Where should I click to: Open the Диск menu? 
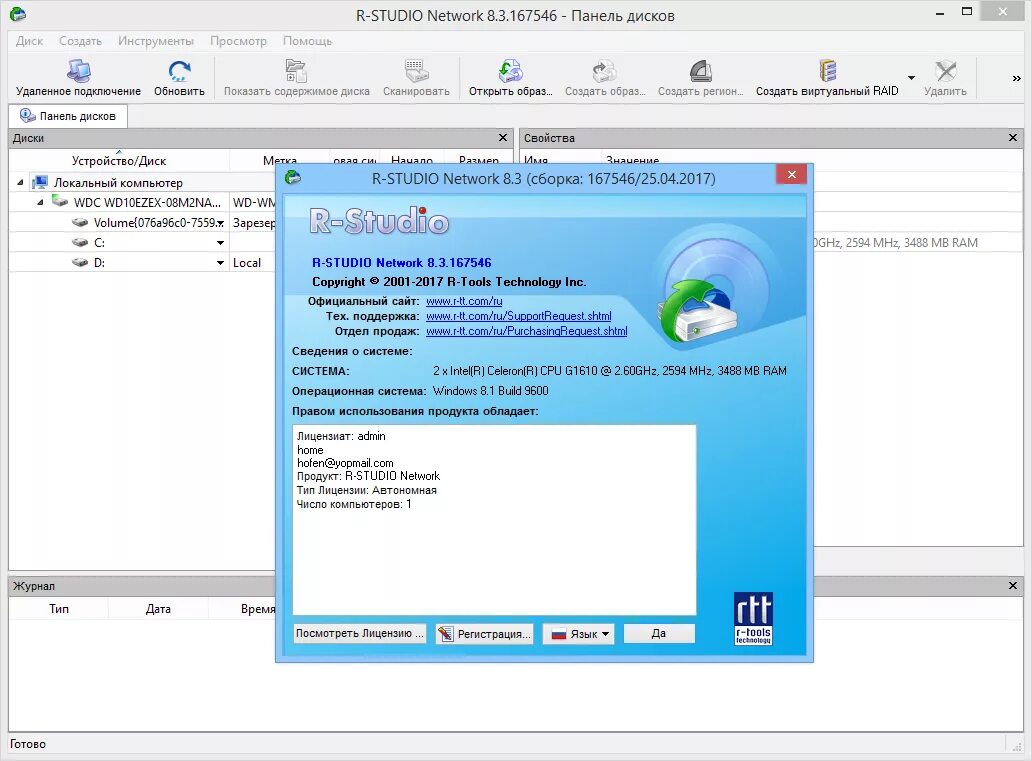tap(29, 41)
